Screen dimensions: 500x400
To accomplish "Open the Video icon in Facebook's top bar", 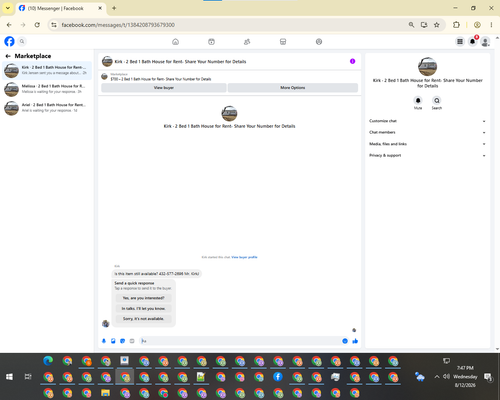I will coord(211,42).
